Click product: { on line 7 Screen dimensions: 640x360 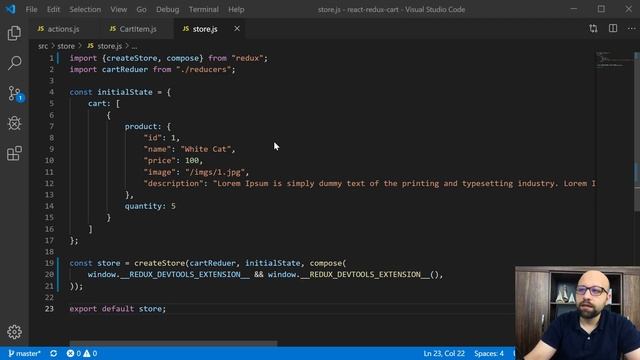[x=148, y=127]
